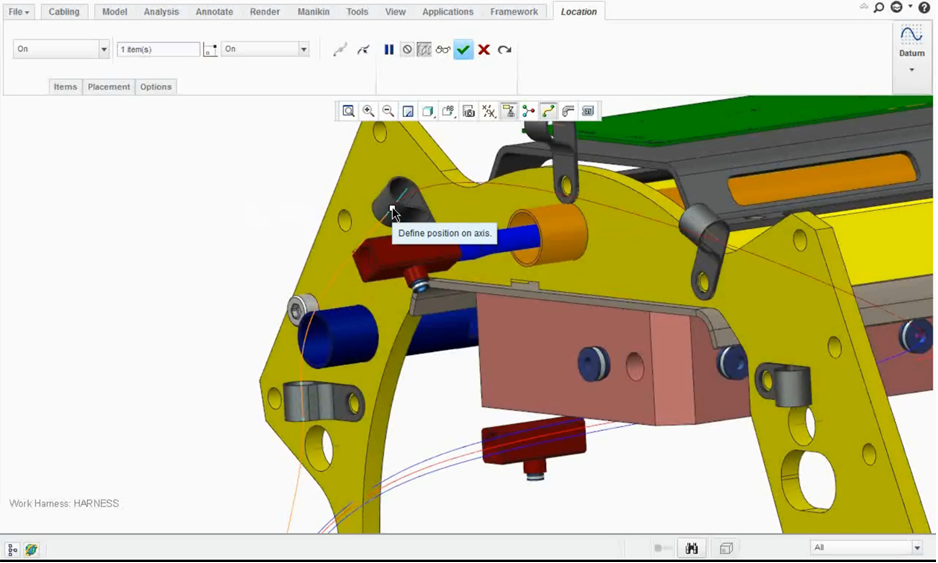Switch to the Cabling ribbon tab
The image size is (938, 563).
click(63, 11)
